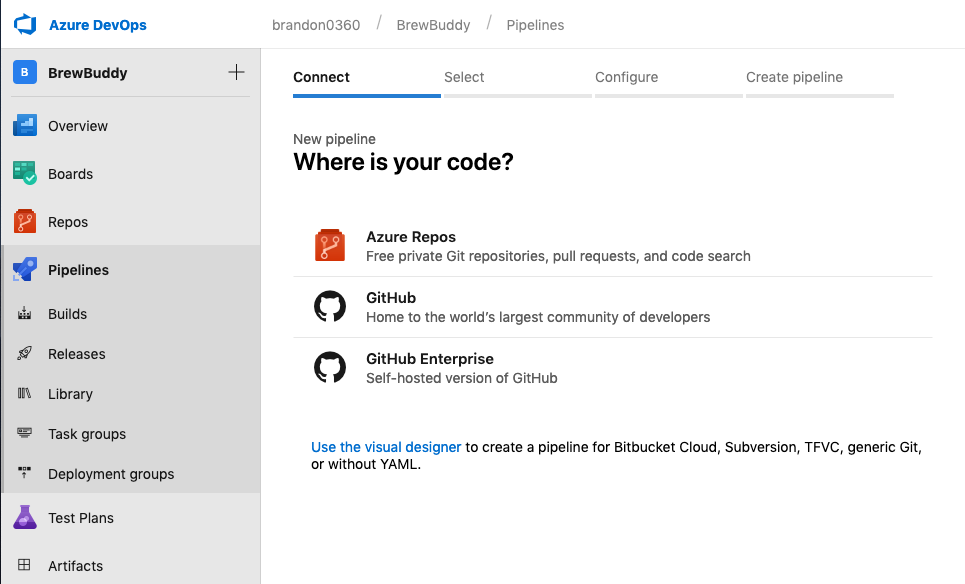Screen dimensions: 965x584
Task: Click the Boards sidebar icon
Action: tap(25, 174)
